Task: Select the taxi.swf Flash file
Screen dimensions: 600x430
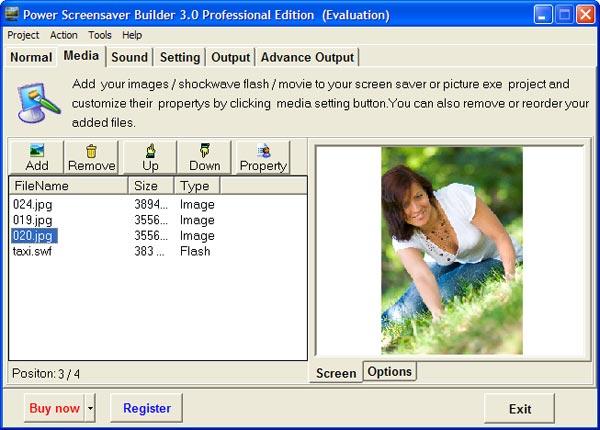Action: click(32, 251)
